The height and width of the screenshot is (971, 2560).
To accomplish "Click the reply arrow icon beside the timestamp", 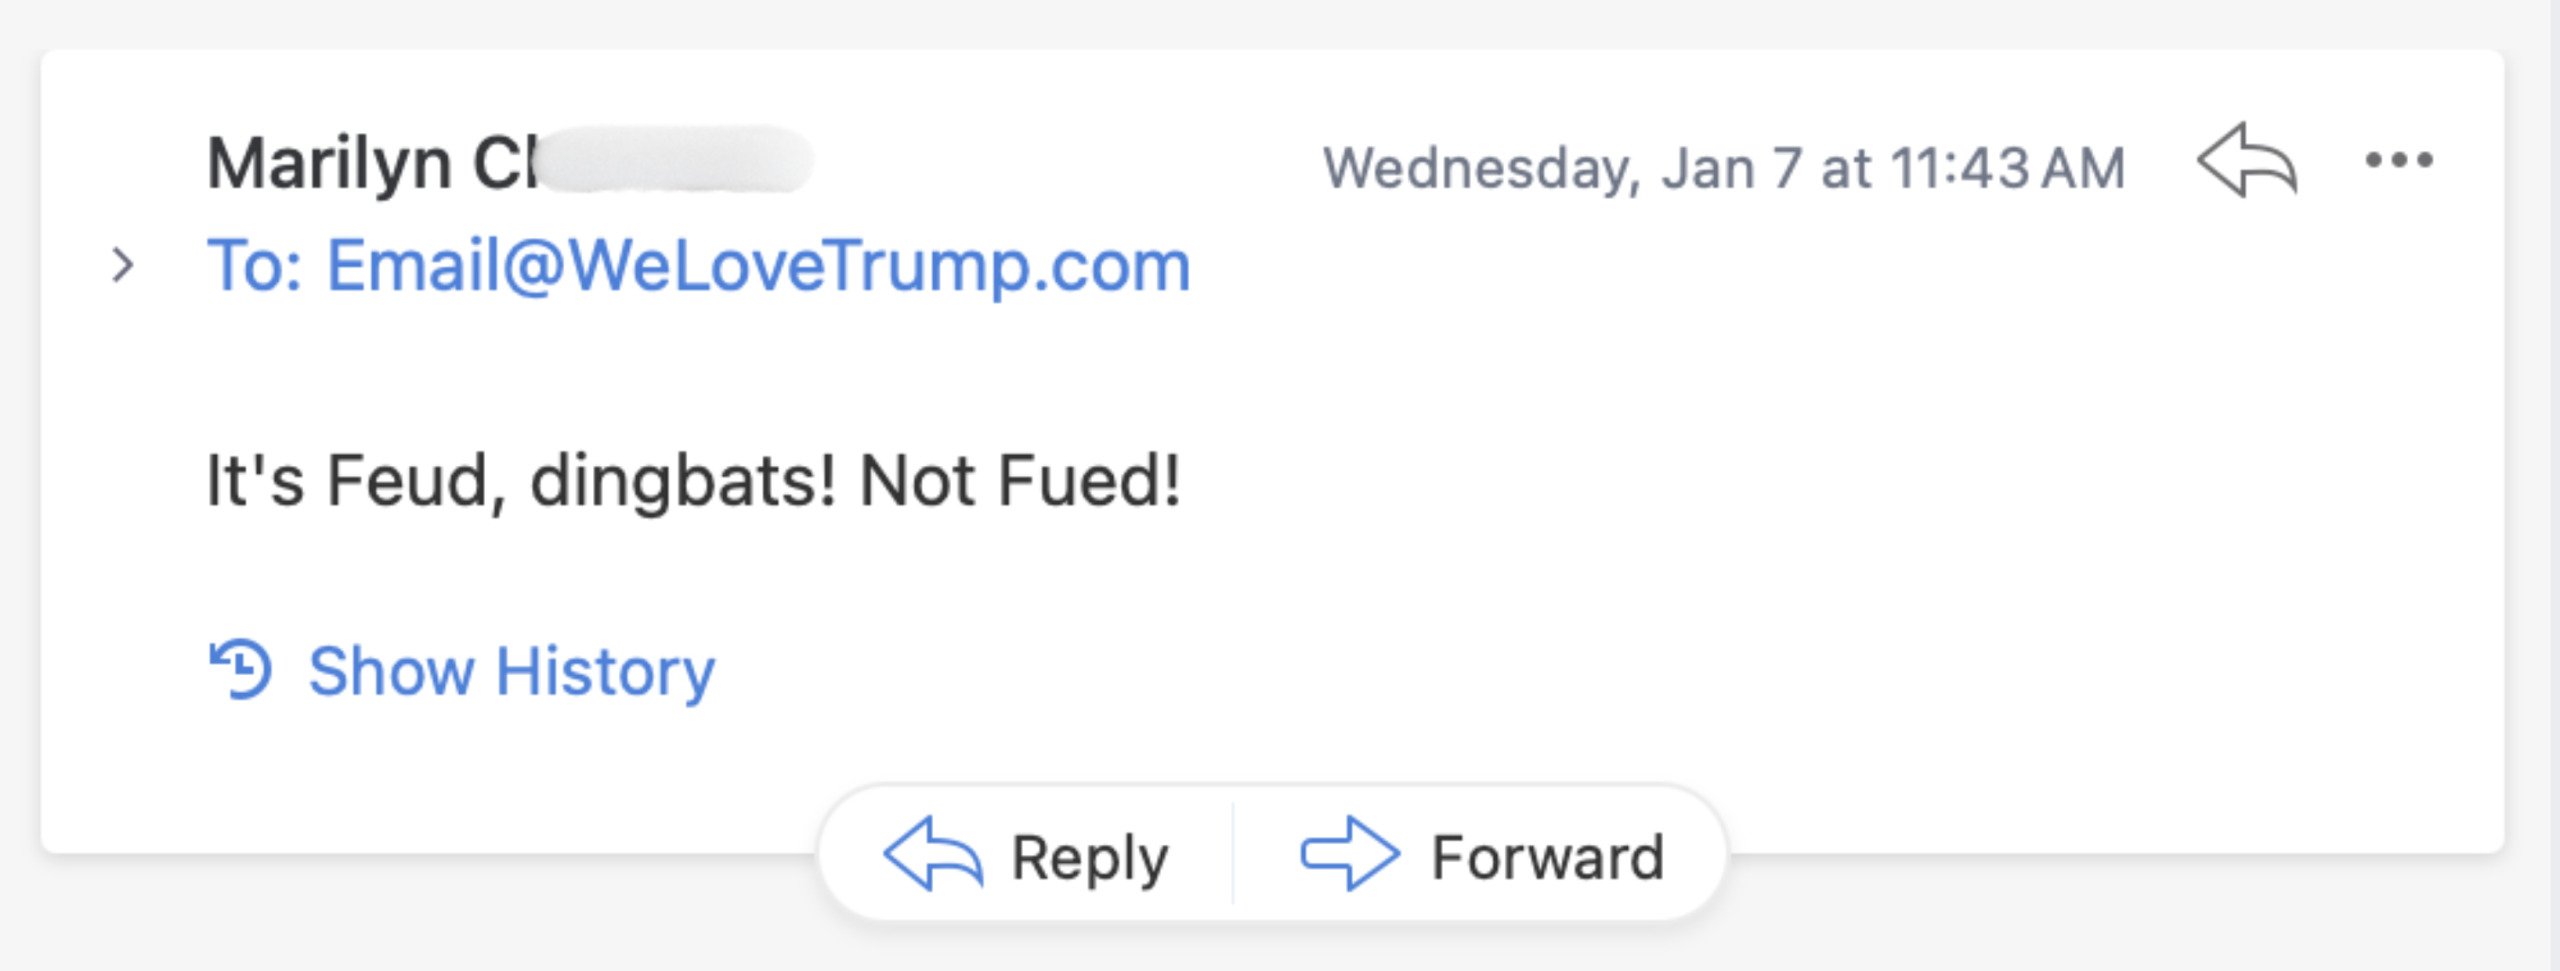I will (x=2246, y=161).
